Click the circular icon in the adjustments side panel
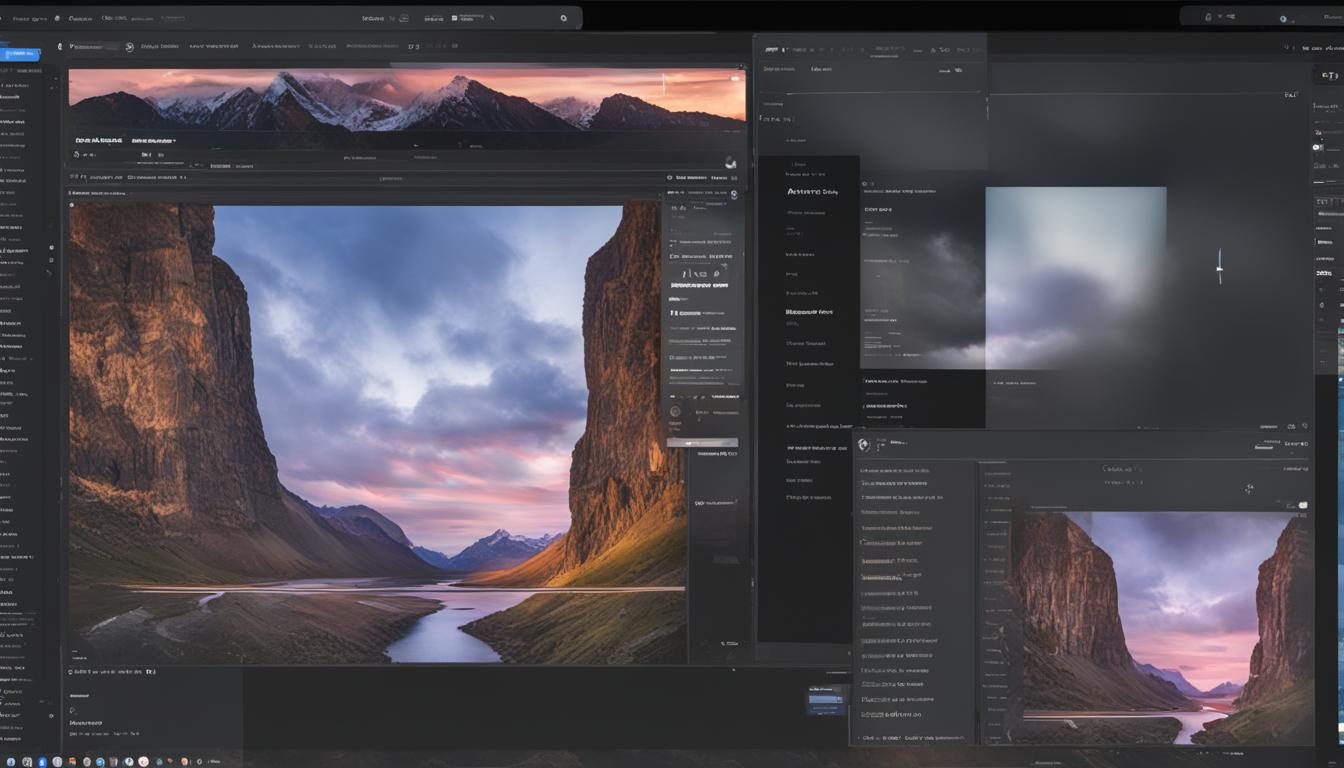Image resolution: width=1344 pixels, height=768 pixels. pos(675,411)
